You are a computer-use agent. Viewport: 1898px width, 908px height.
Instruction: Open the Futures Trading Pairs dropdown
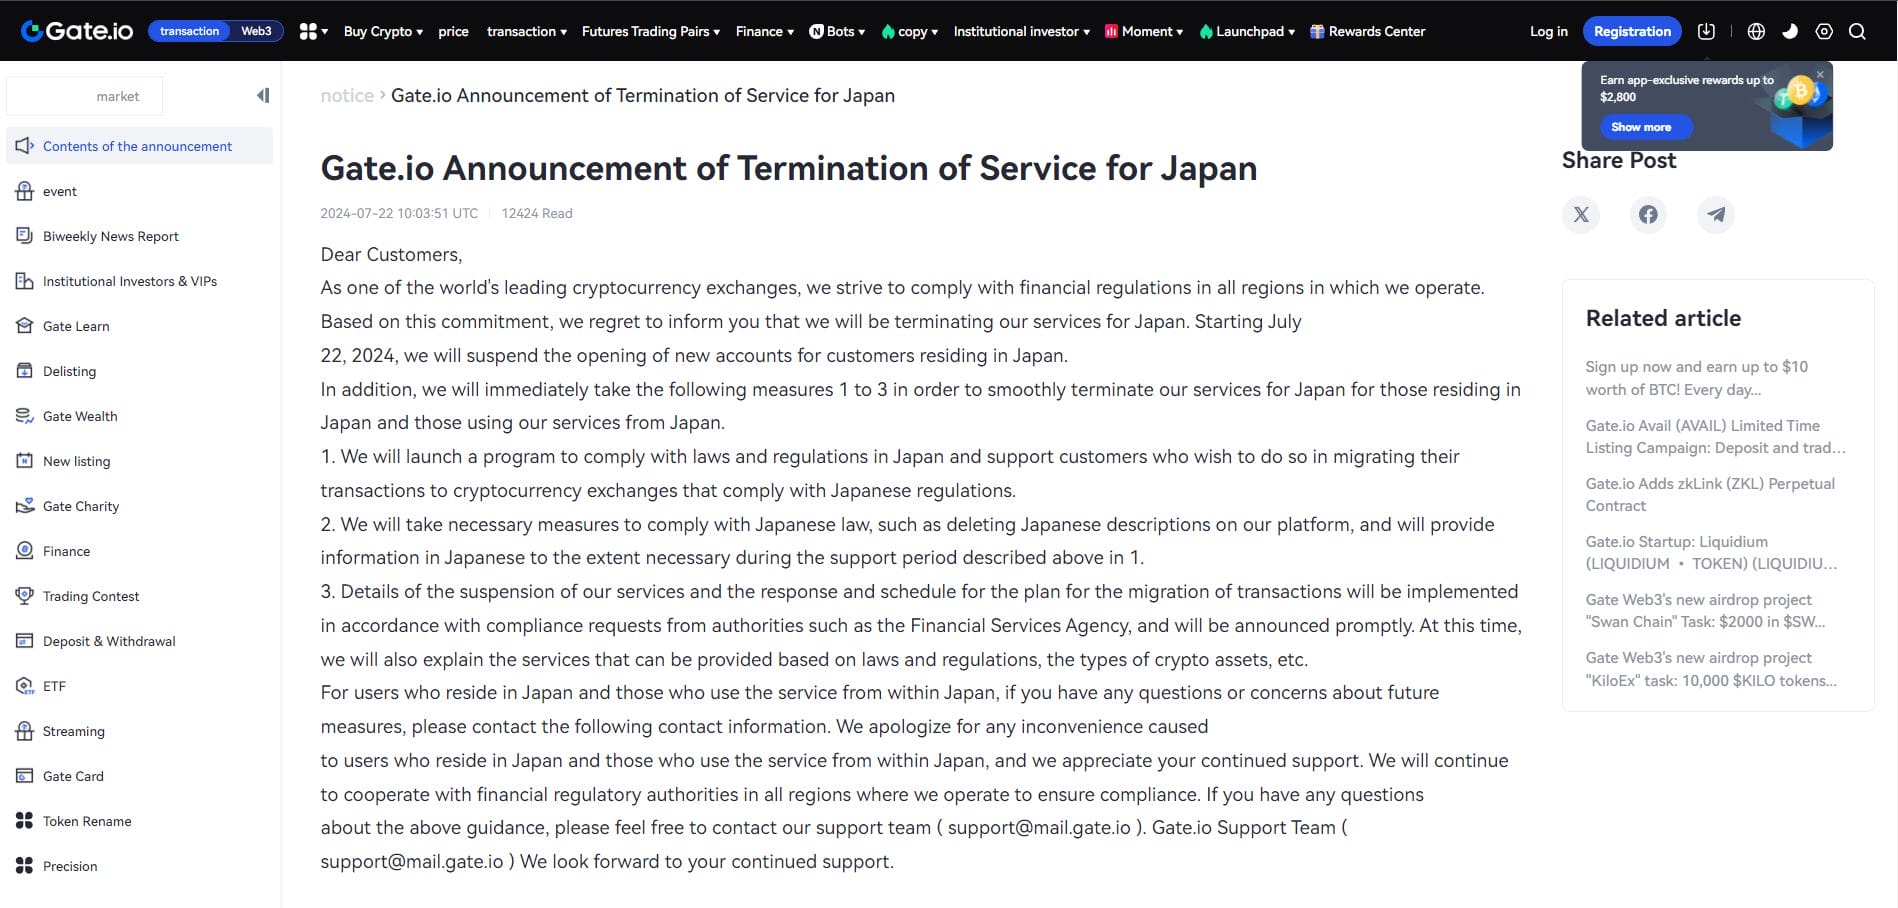coord(645,31)
